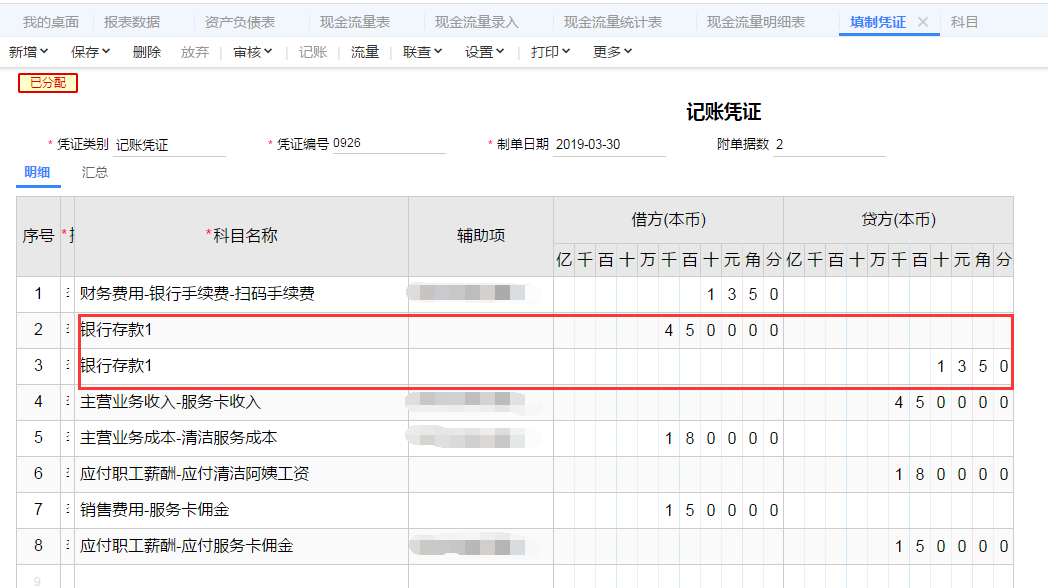This screenshot has width=1048, height=588.
Task: Open the 联查 dropdown
Action: 420,51
